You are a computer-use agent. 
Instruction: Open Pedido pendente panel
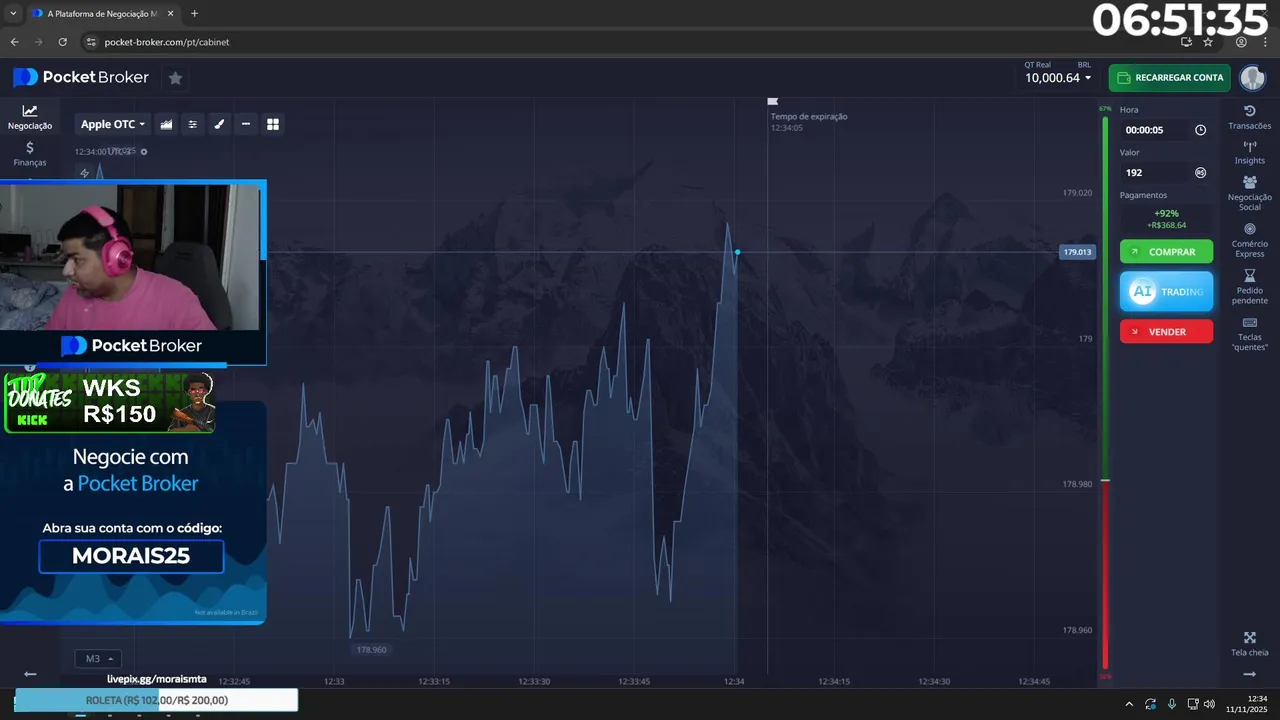[x=1250, y=287]
